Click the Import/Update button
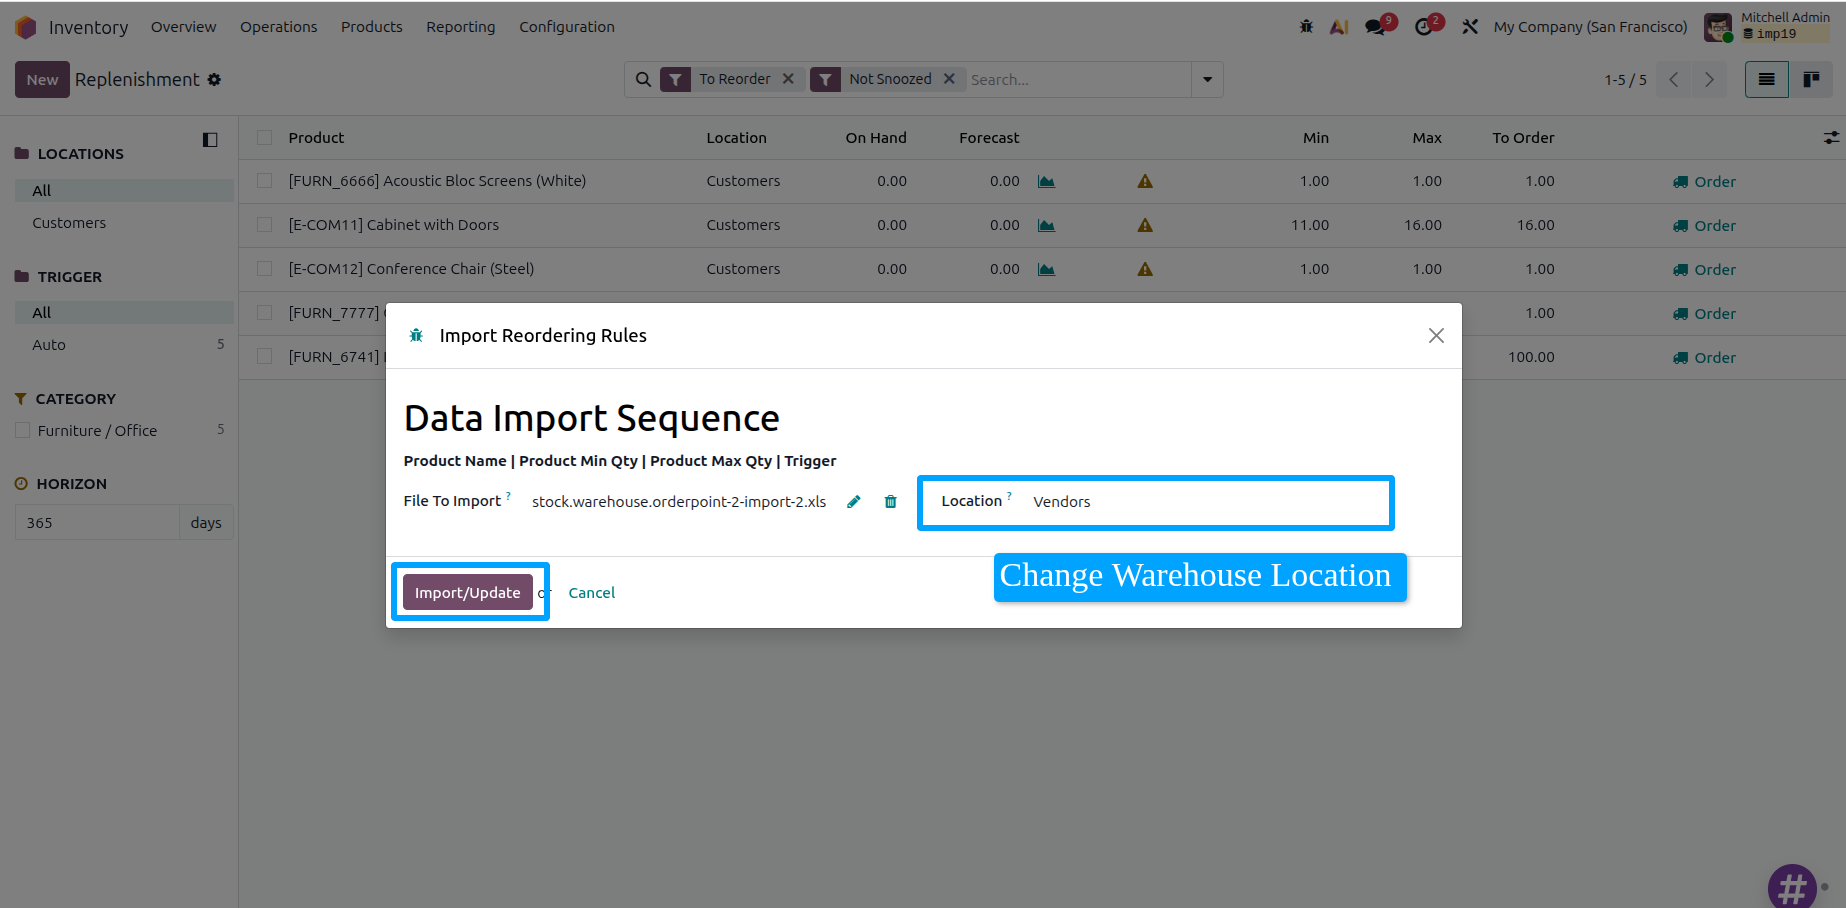 (x=467, y=592)
